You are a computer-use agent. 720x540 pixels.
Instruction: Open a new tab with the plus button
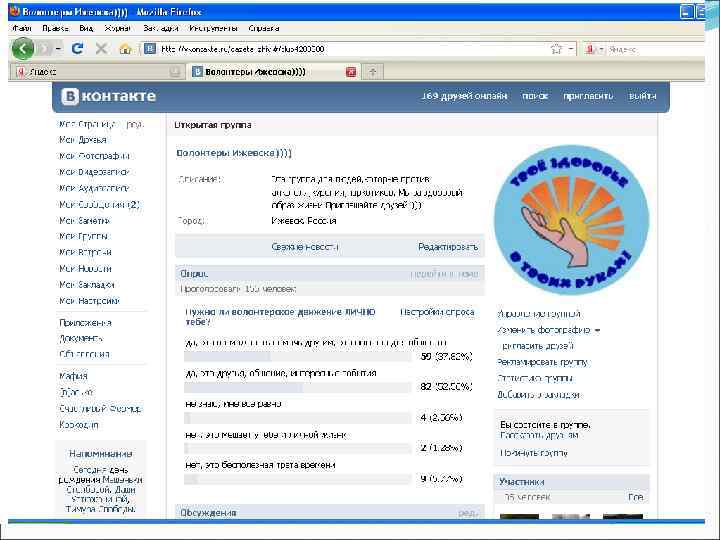(x=372, y=72)
